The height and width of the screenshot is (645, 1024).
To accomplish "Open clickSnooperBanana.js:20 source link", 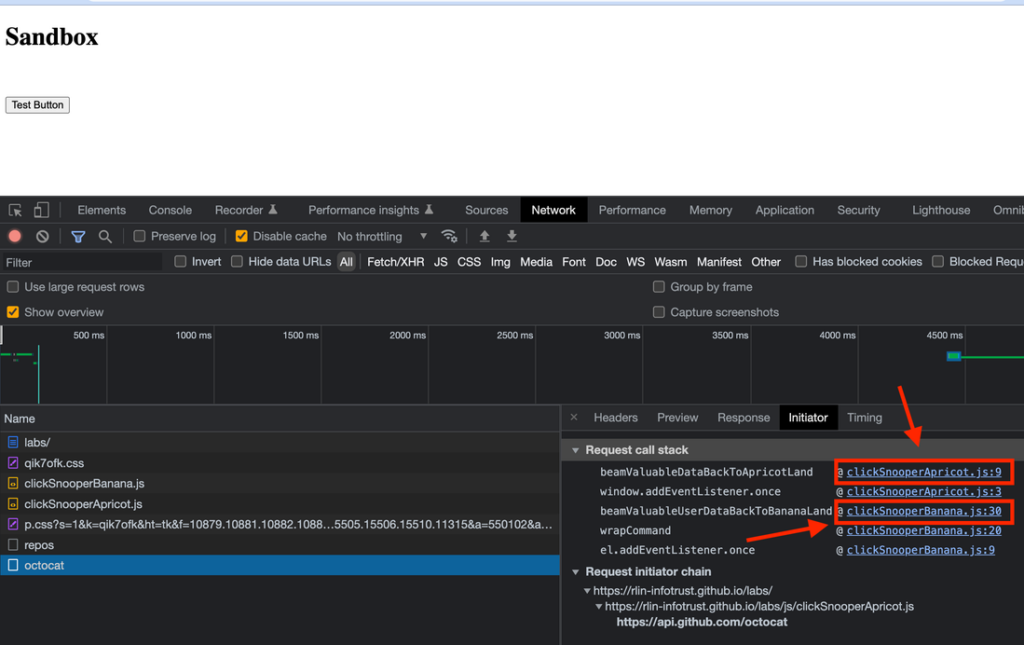I will [923, 531].
